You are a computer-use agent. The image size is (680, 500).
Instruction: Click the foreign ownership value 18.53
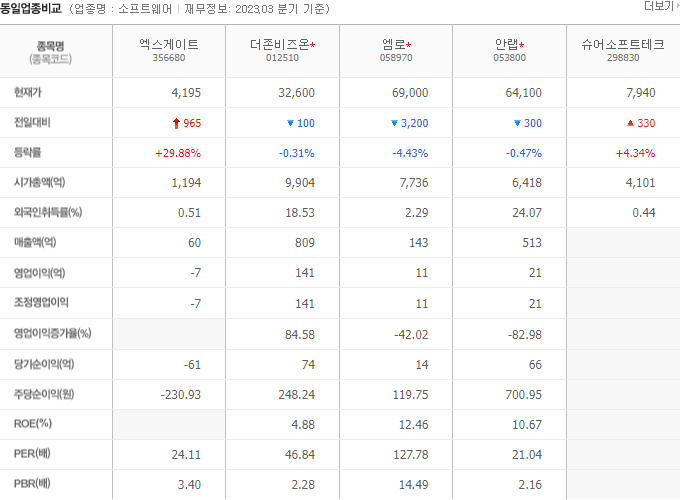[300, 213]
